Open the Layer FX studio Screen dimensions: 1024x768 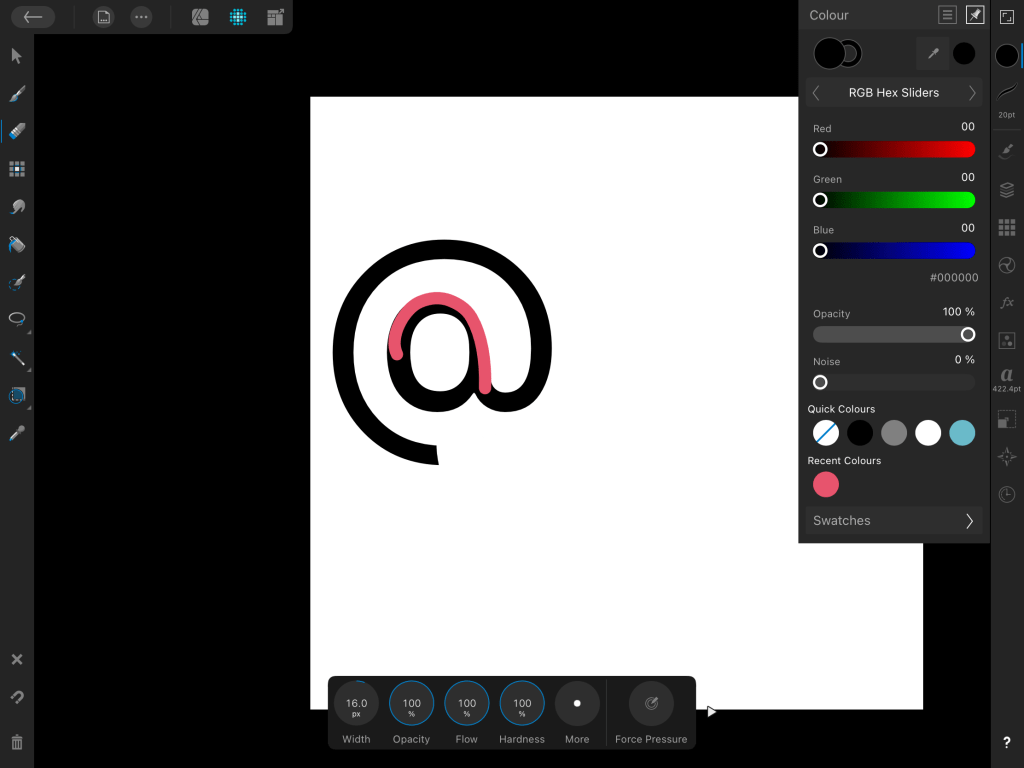point(1007,303)
